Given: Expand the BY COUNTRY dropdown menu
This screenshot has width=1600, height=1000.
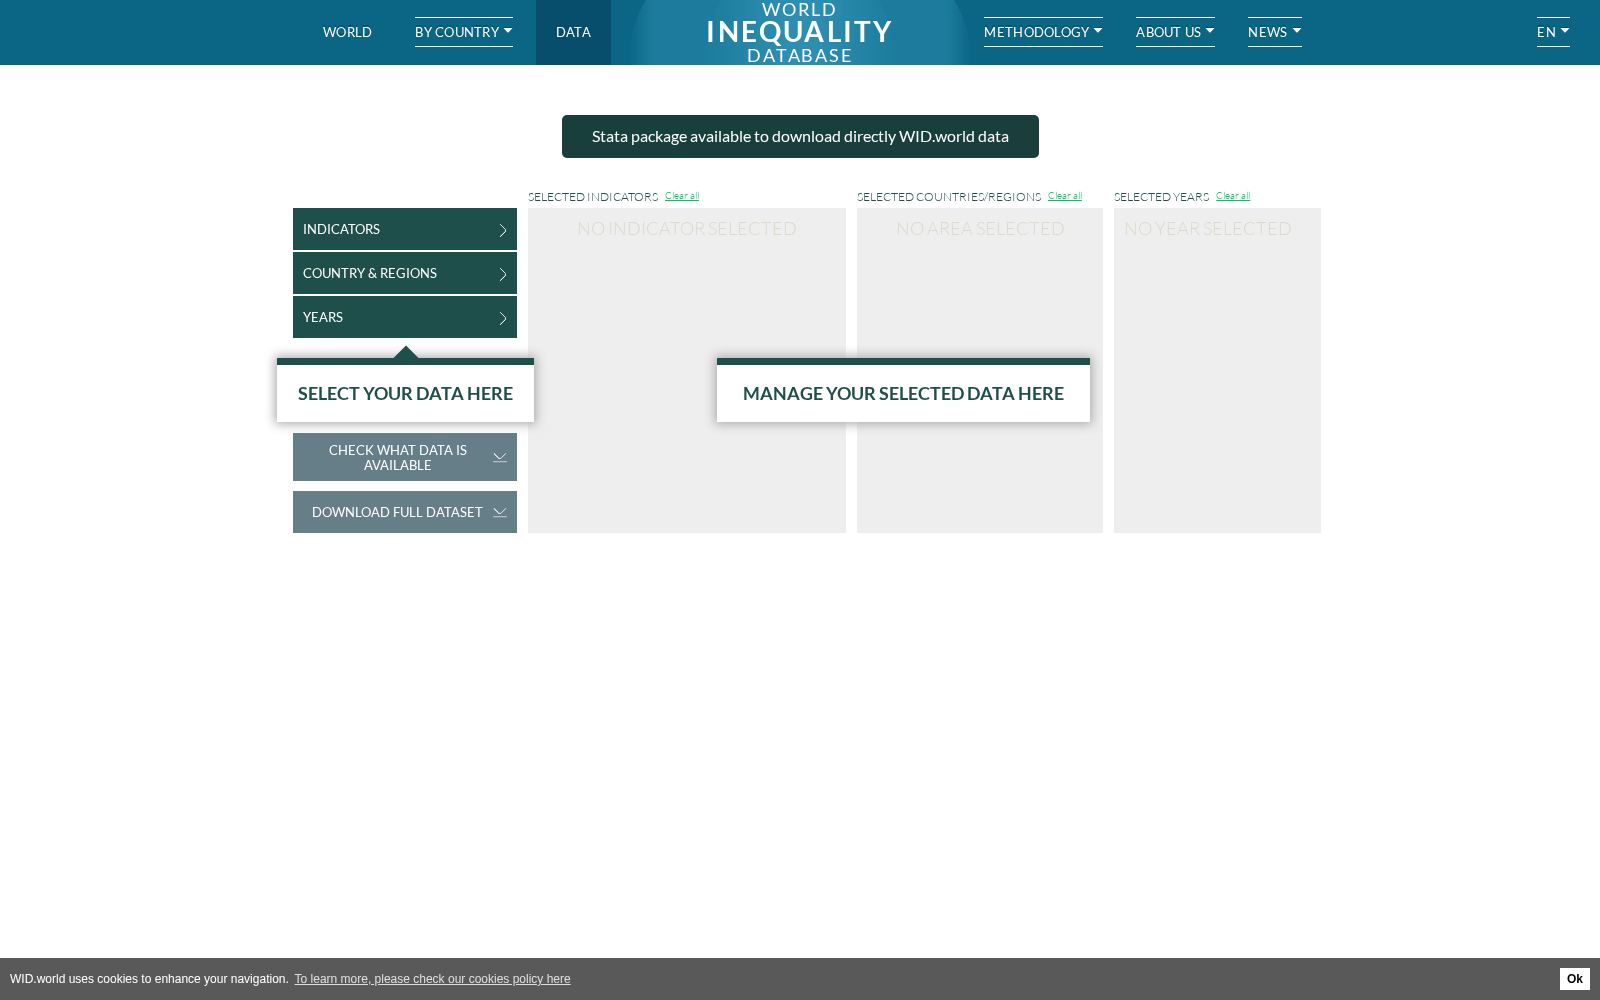Looking at the screenshot, I should 464,32.
